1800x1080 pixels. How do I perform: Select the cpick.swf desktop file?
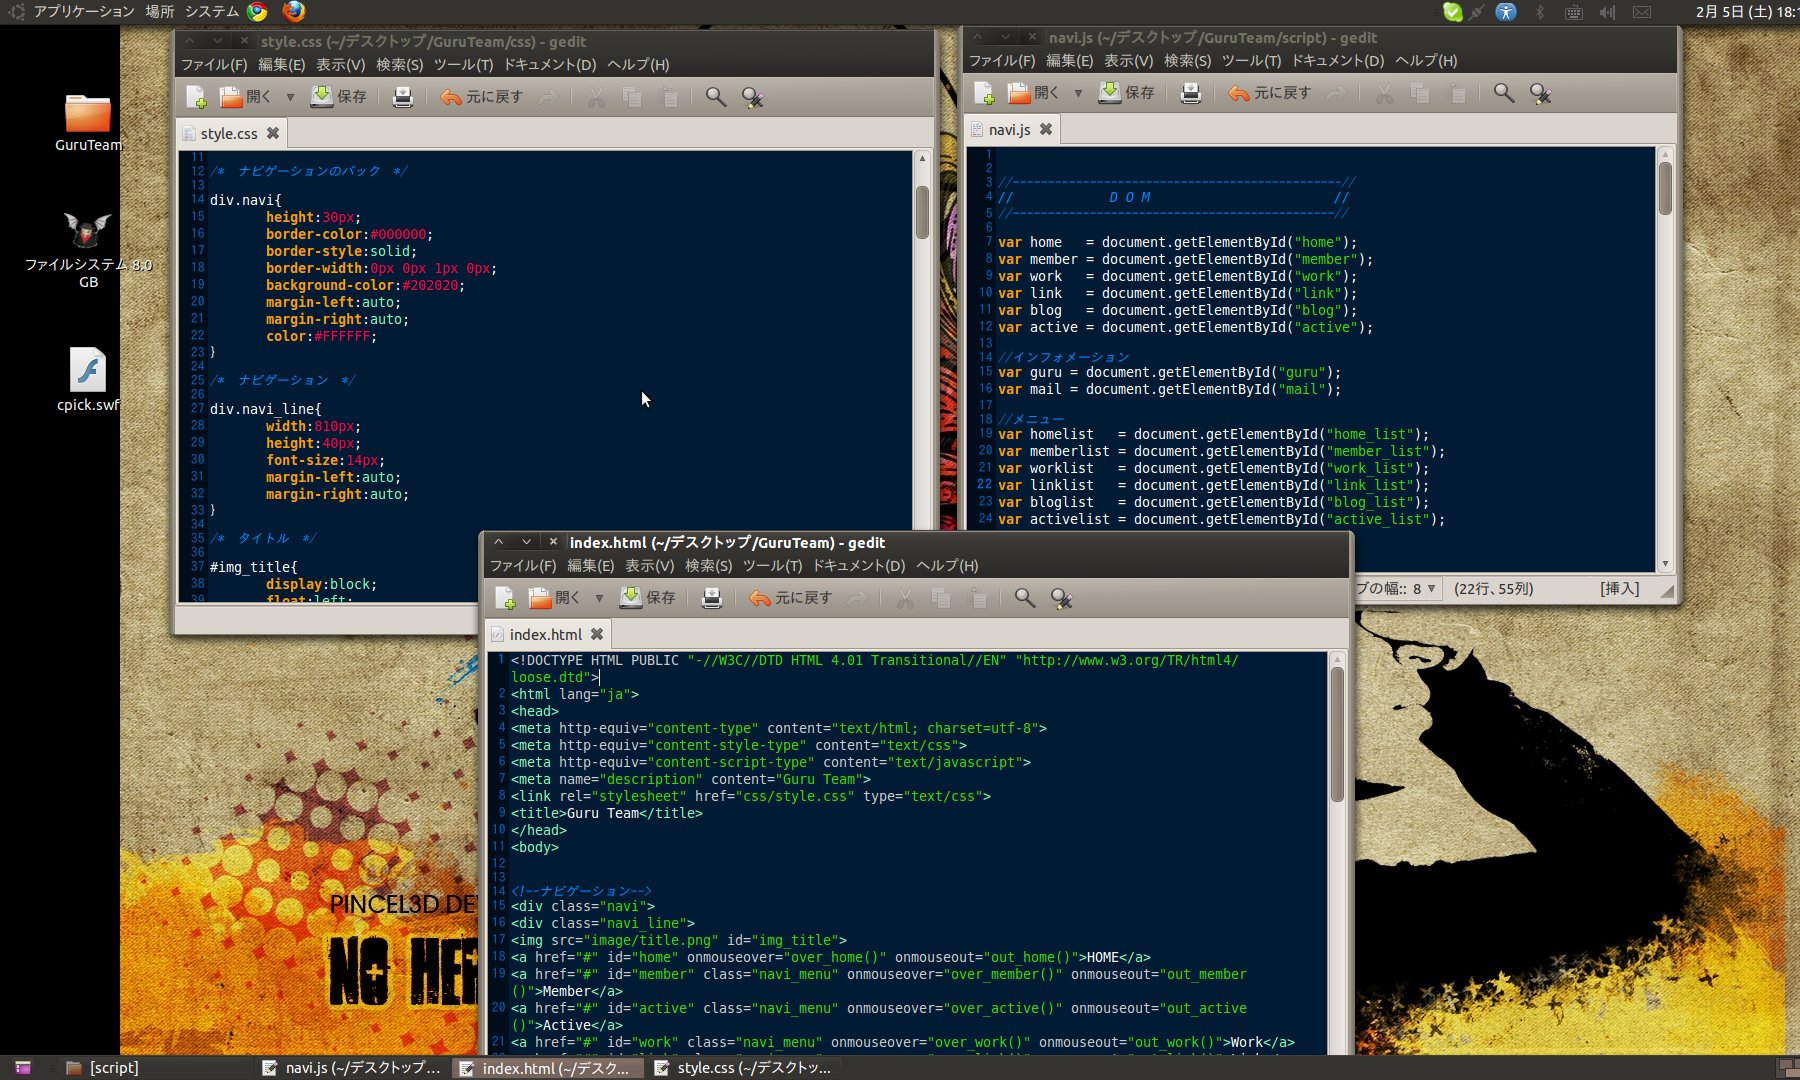[x=88, y=380]
